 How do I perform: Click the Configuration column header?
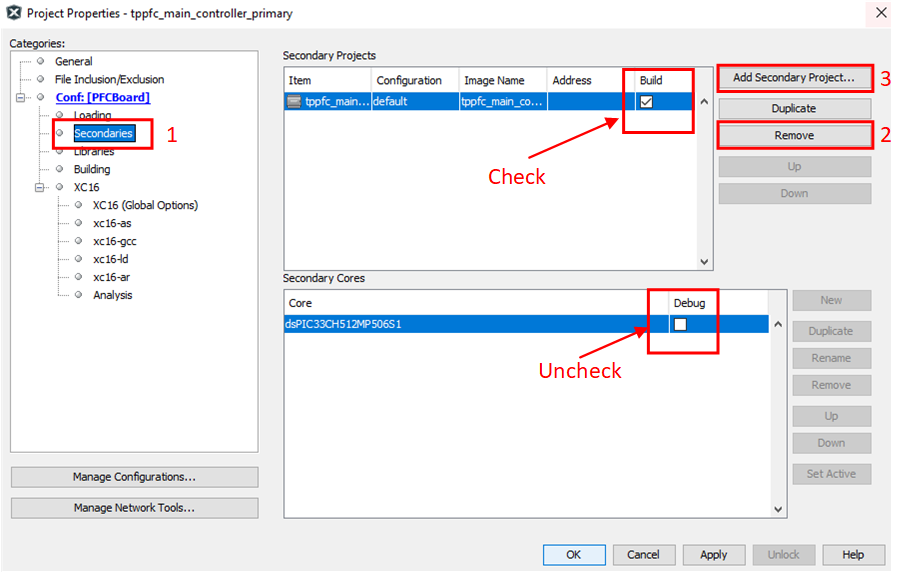click(x=415, y=80)
